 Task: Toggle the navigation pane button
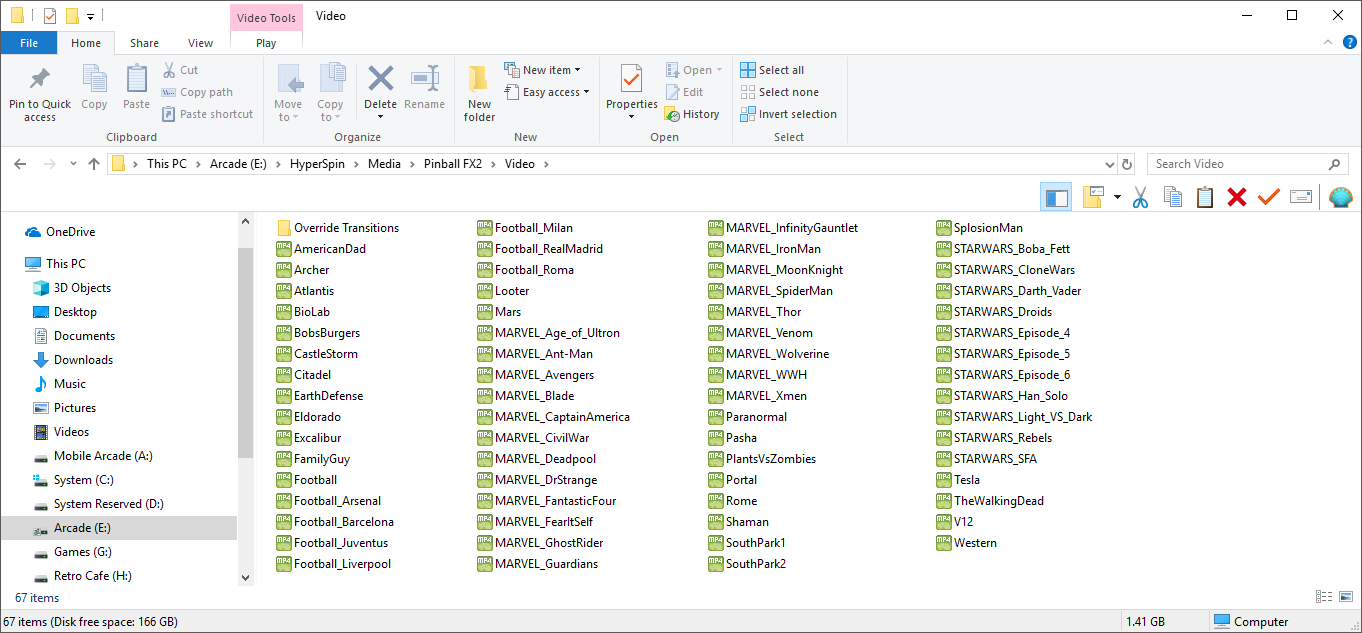[x=1056, y=198]
